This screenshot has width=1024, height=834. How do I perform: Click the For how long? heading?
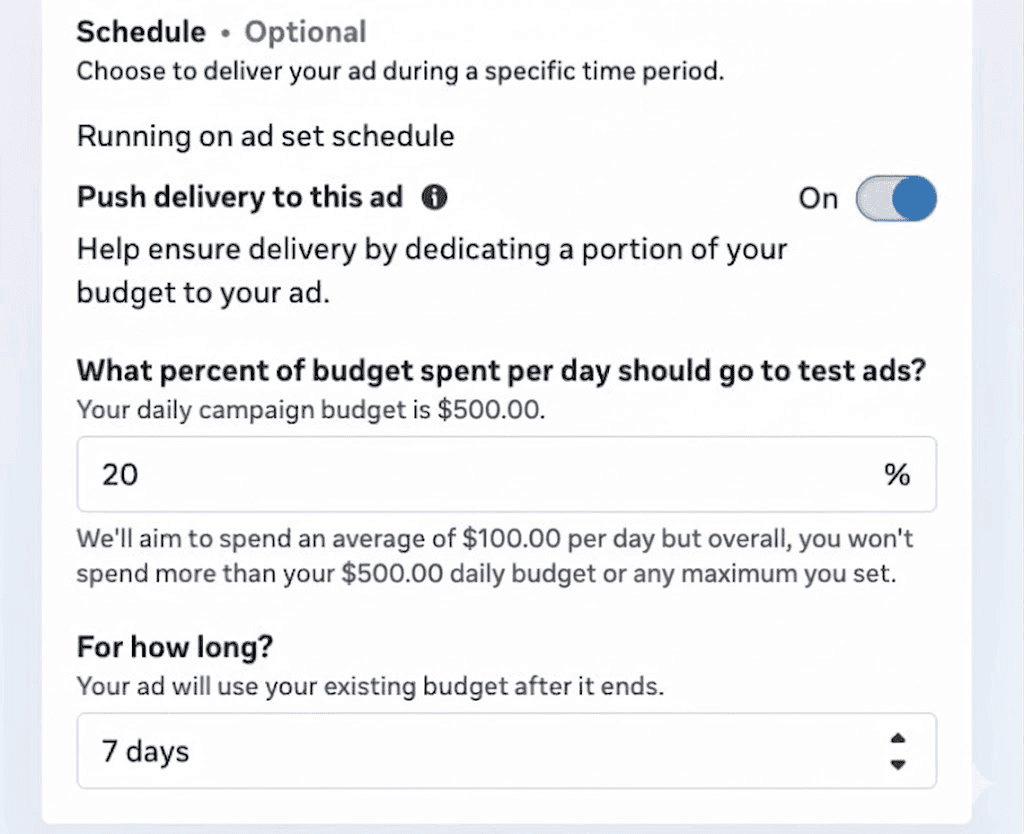point(175,647)
